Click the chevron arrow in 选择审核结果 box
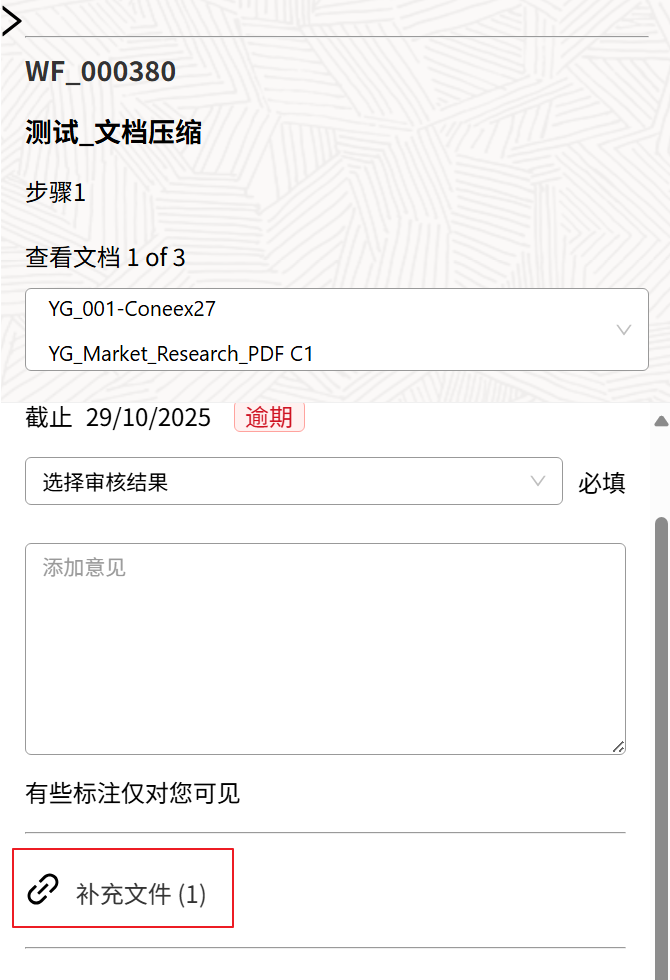Screen dimensions: 670x980 tap(538, 481)
